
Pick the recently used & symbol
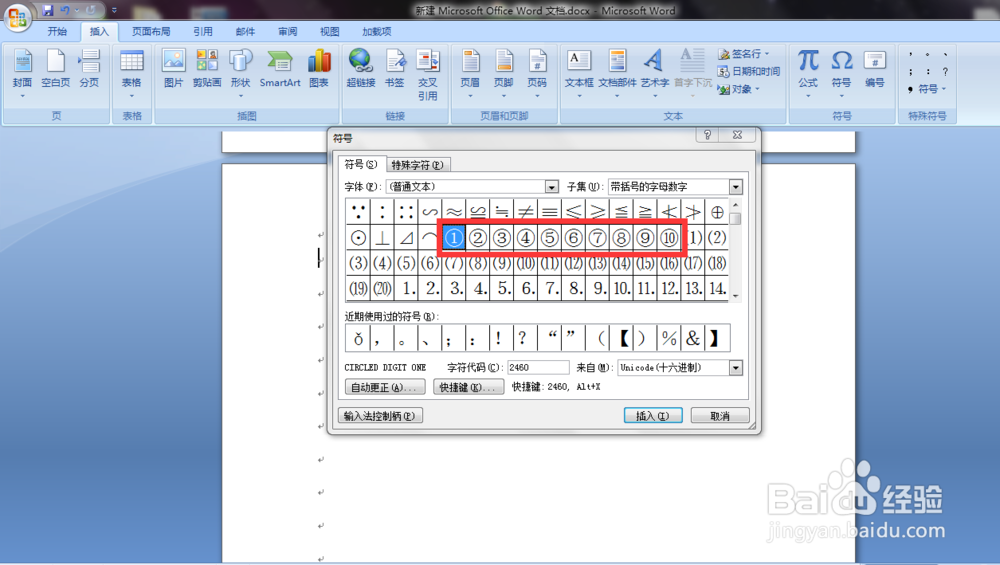(x=693, y=338)
